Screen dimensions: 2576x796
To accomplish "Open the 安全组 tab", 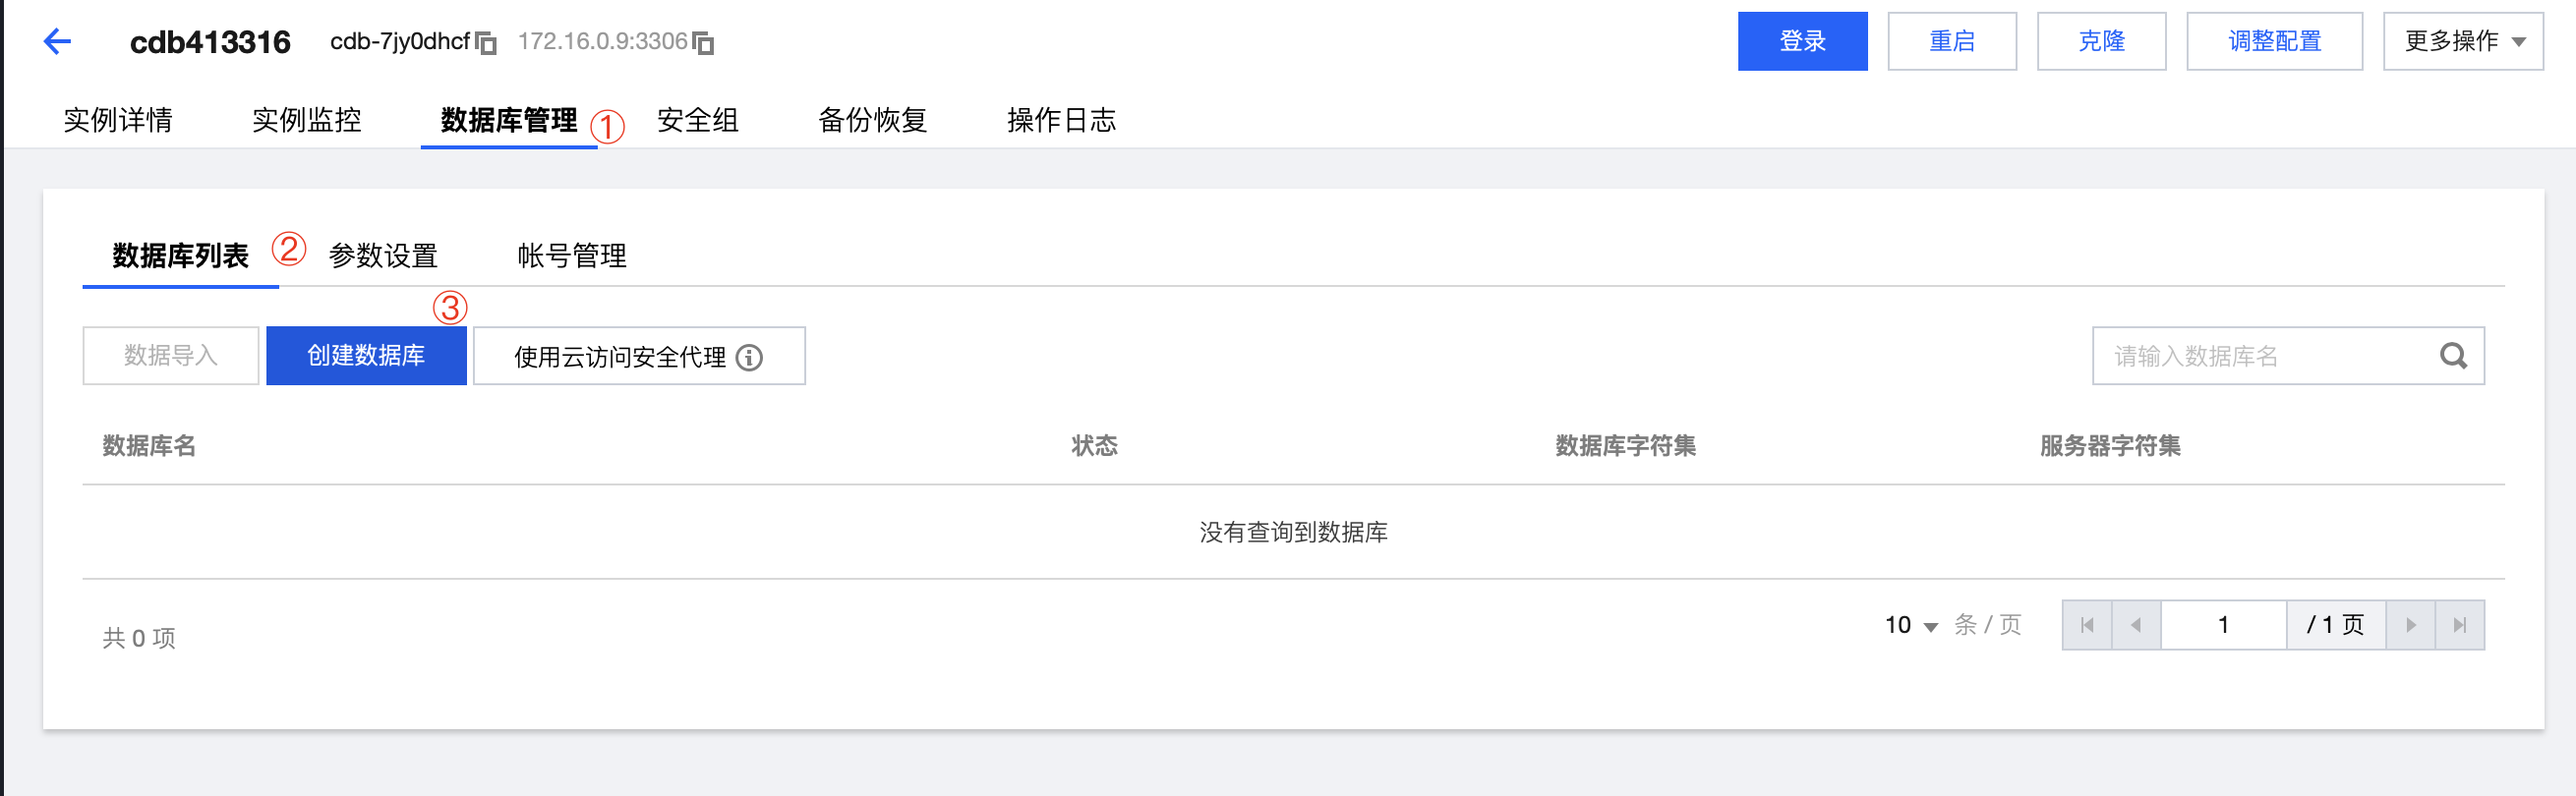I will tap(697, 120).
